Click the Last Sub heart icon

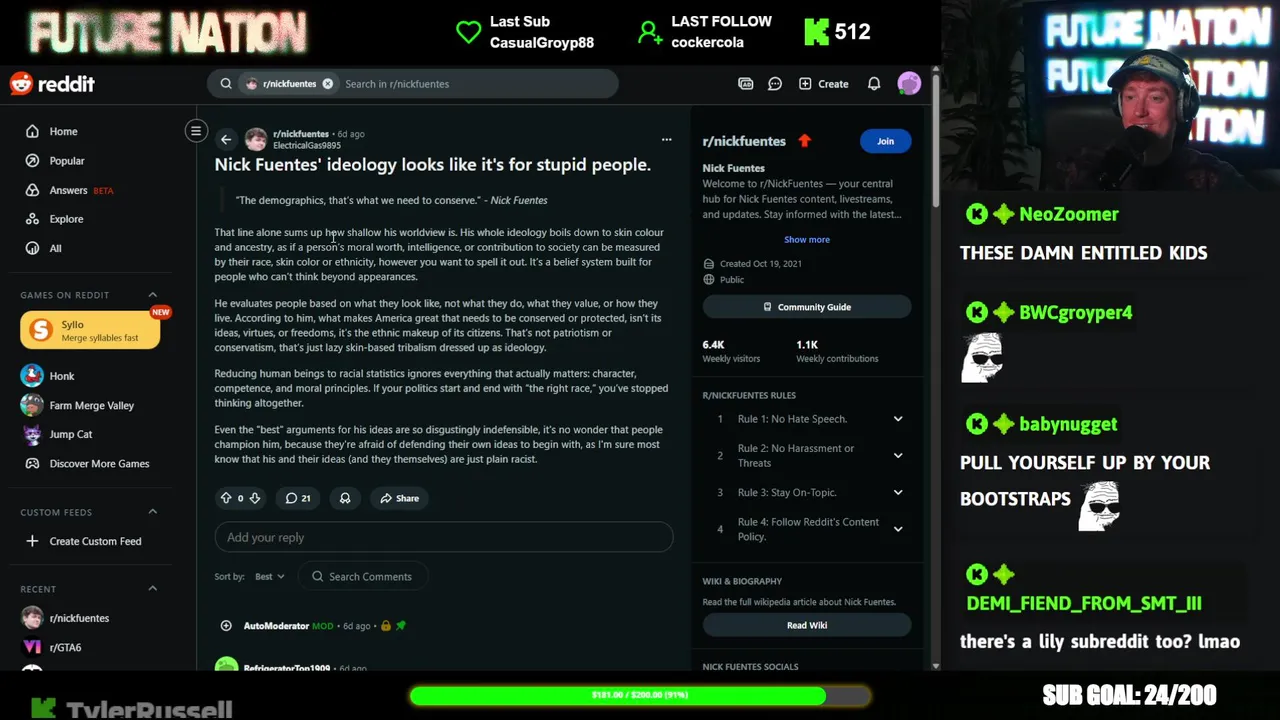(x=468, y=32)
